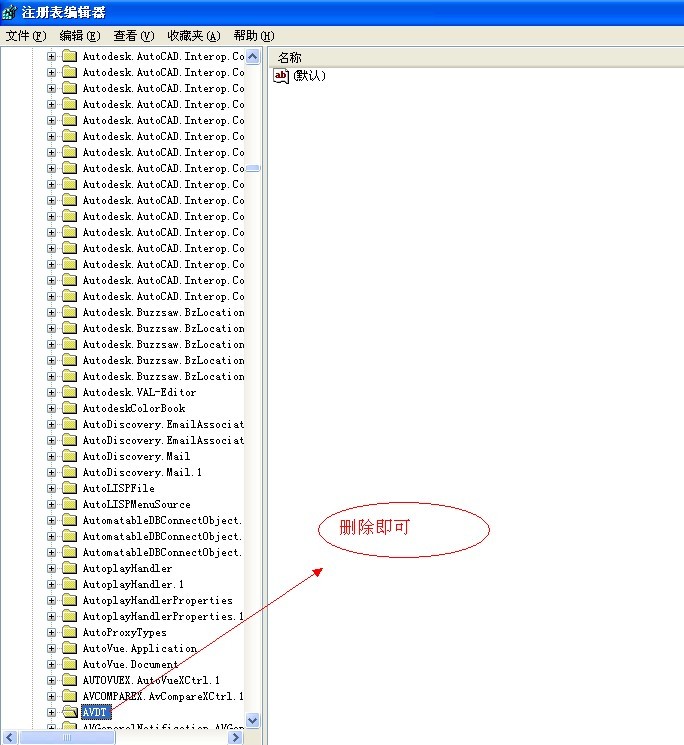This screenshot has width=684, height=745.
Task: Click folder icon of AutoplayHandlerProperties
Action: 70,600
